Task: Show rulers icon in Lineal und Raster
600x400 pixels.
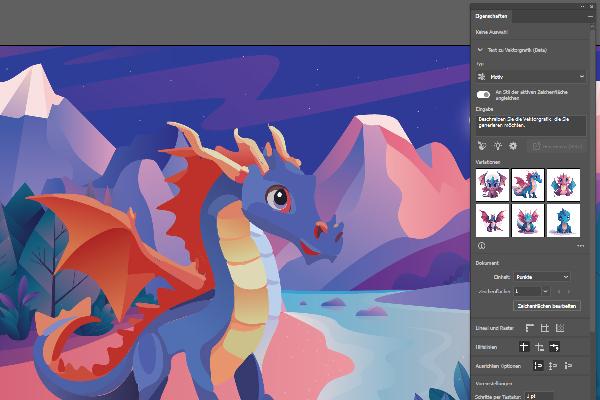Action: tap(530, 328)
